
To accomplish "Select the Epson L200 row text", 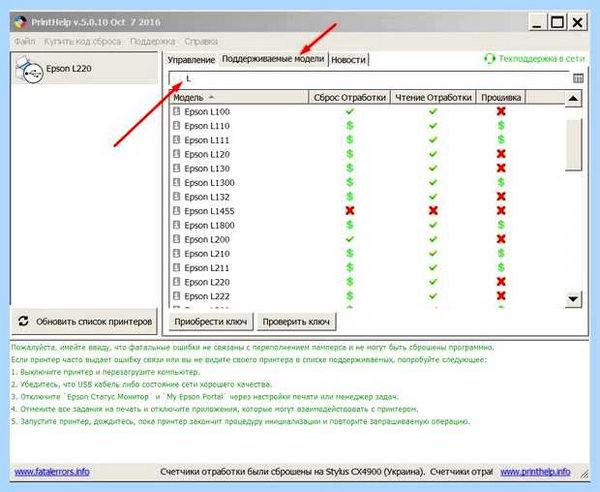I will click(207, 239).
